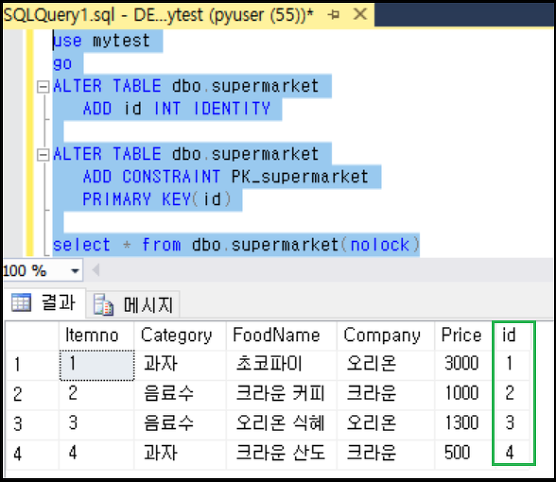Select the Price column header

pos(463,336)
